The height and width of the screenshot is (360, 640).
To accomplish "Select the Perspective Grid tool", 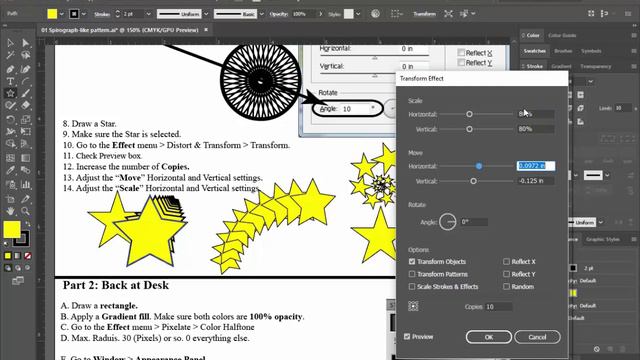I will pyautogui.click(x=25, y=144).
